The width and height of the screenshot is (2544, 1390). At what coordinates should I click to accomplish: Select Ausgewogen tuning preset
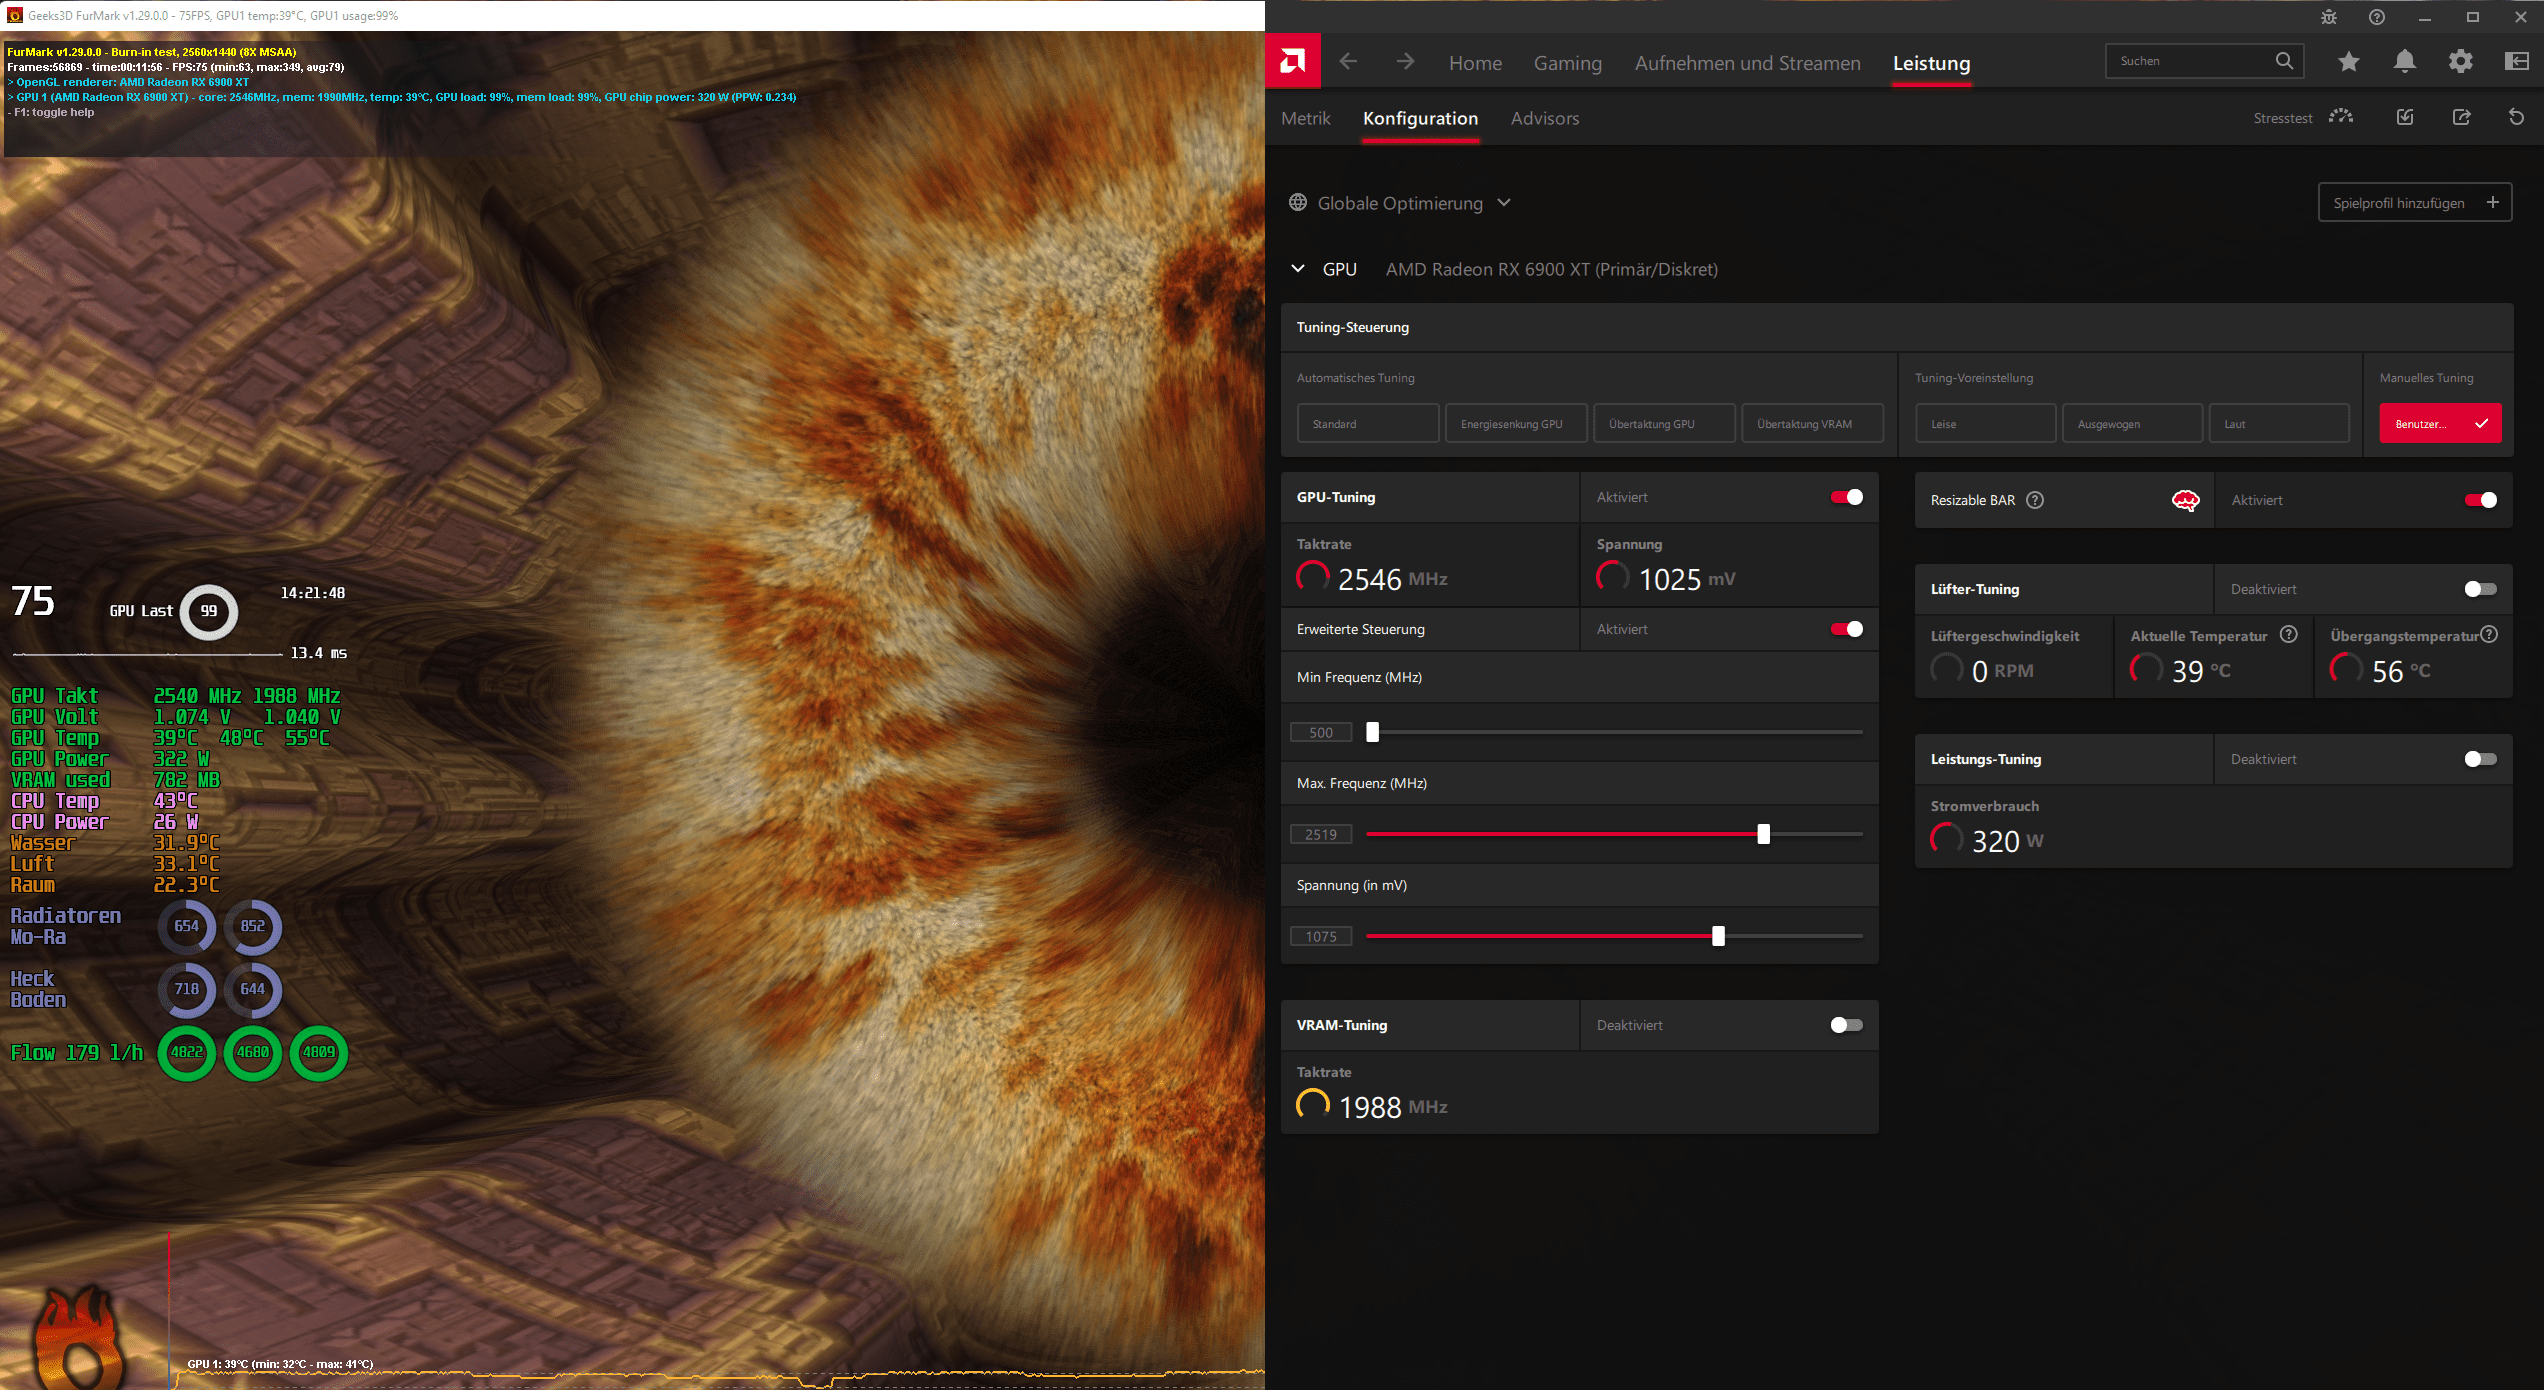[2132, 424]
